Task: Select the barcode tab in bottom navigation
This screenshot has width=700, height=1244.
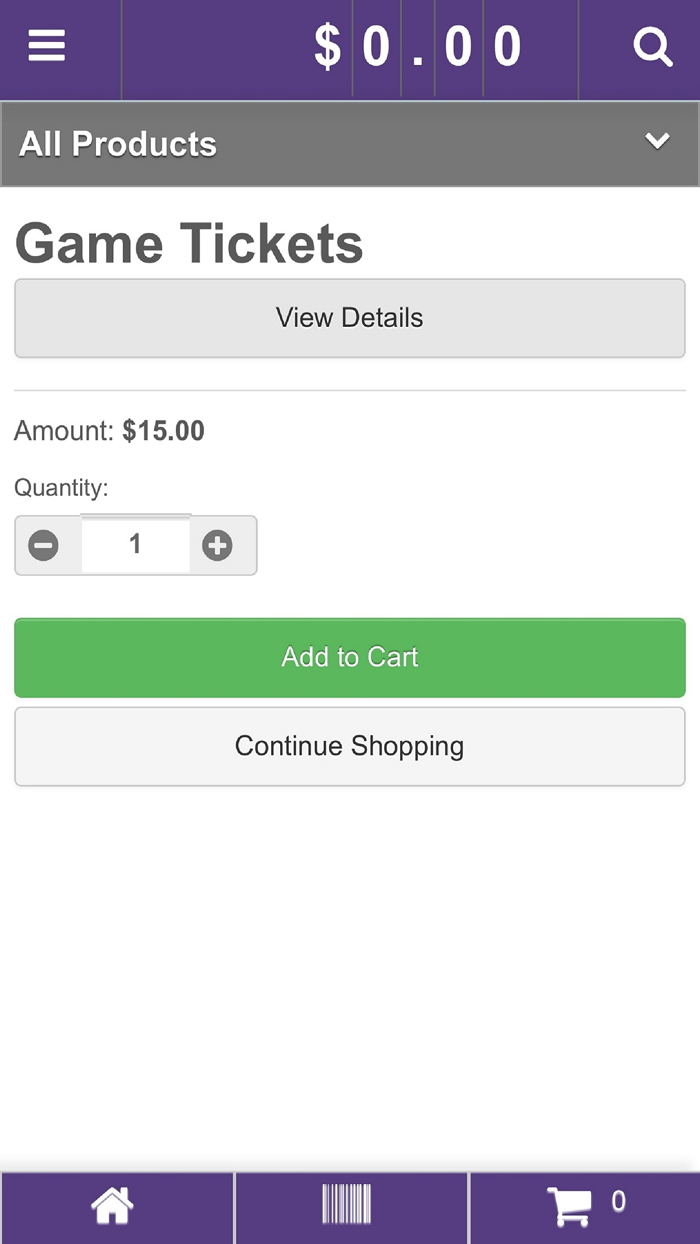Action: [348, 1206]
